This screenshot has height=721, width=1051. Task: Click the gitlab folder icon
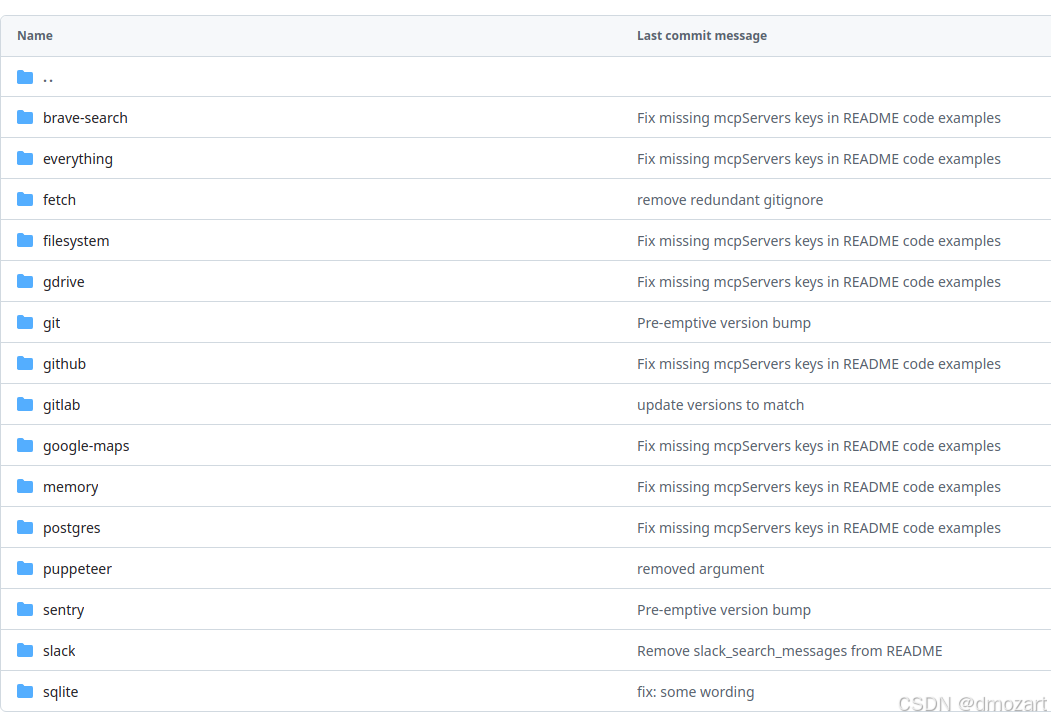[25, 405]
